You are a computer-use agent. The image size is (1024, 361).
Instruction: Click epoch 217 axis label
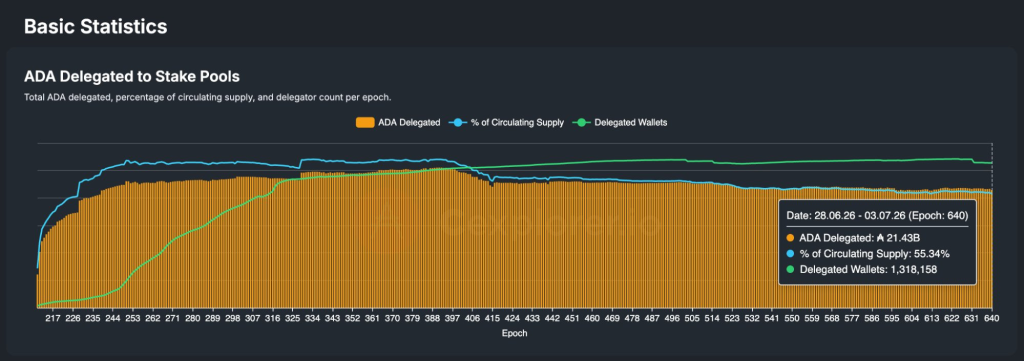(54, 319)
